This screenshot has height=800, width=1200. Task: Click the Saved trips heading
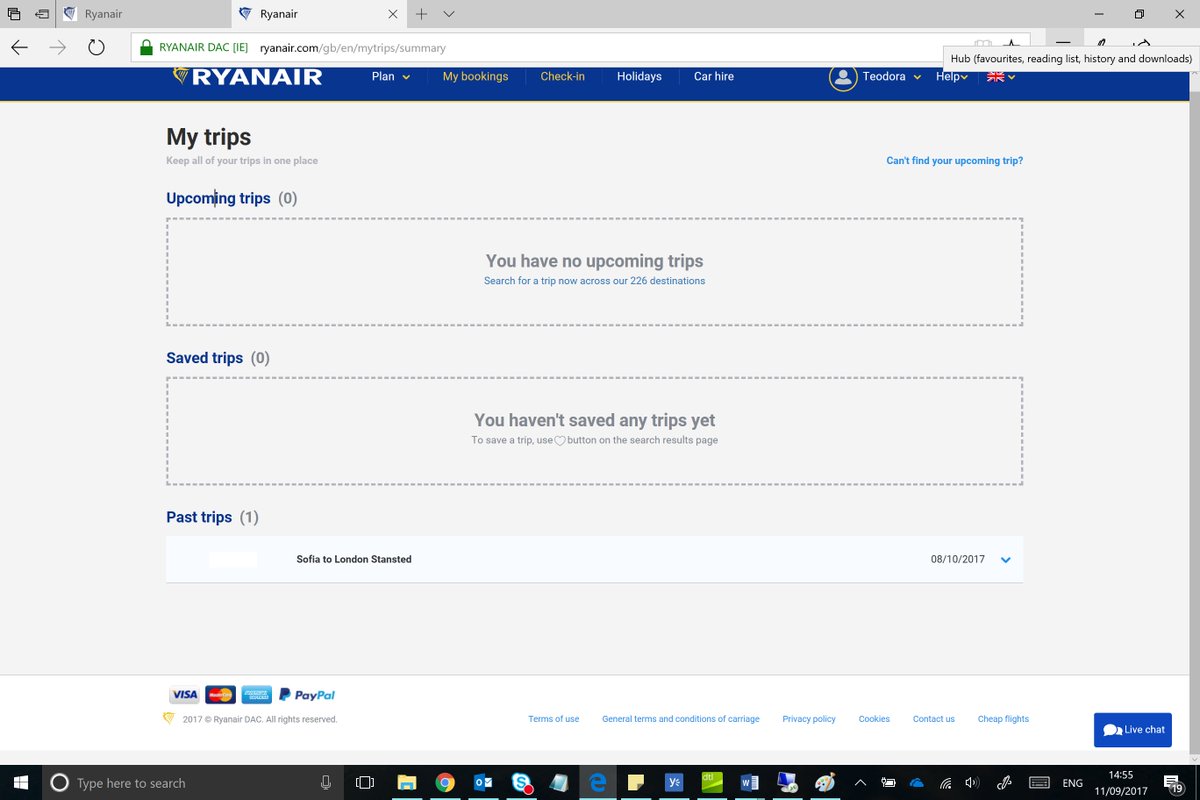(204, 358)
